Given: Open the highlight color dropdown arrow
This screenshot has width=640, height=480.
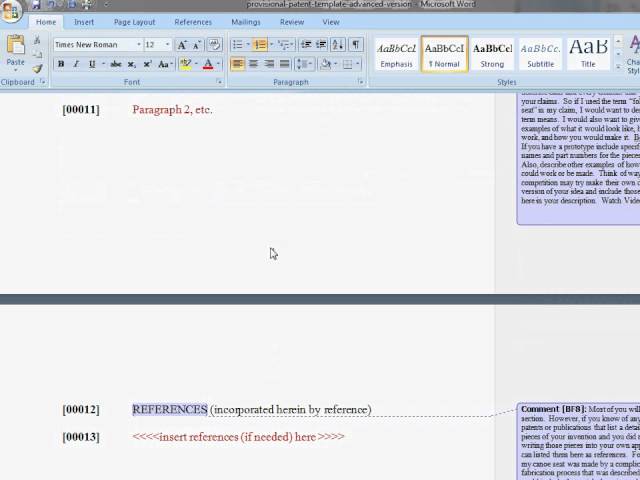Looking at the screenshot, I should (x=196, y=64).
